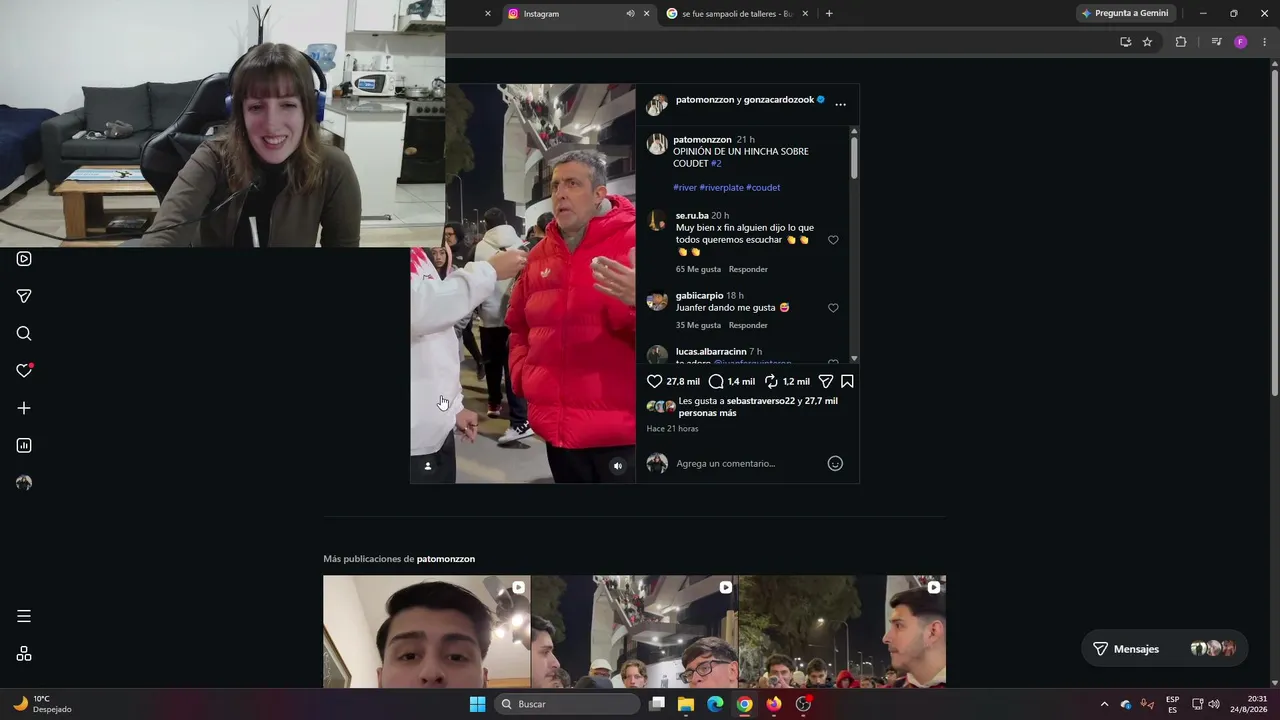The height and width of the screenshot is (720, 1280).
Task: Open Instagram notifications heart icon
Action: pos(24,371)
